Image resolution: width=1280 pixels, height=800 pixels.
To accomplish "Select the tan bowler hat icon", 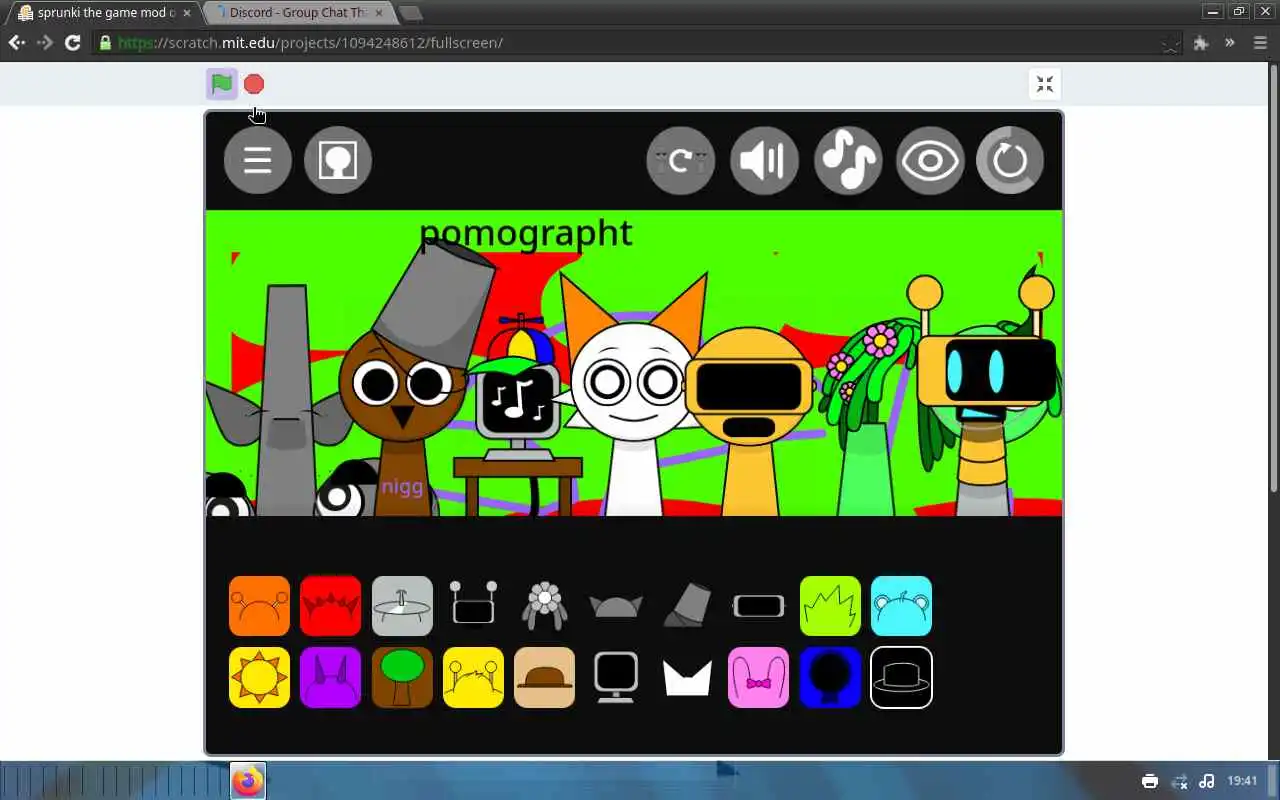I will (x=545, y=677).
